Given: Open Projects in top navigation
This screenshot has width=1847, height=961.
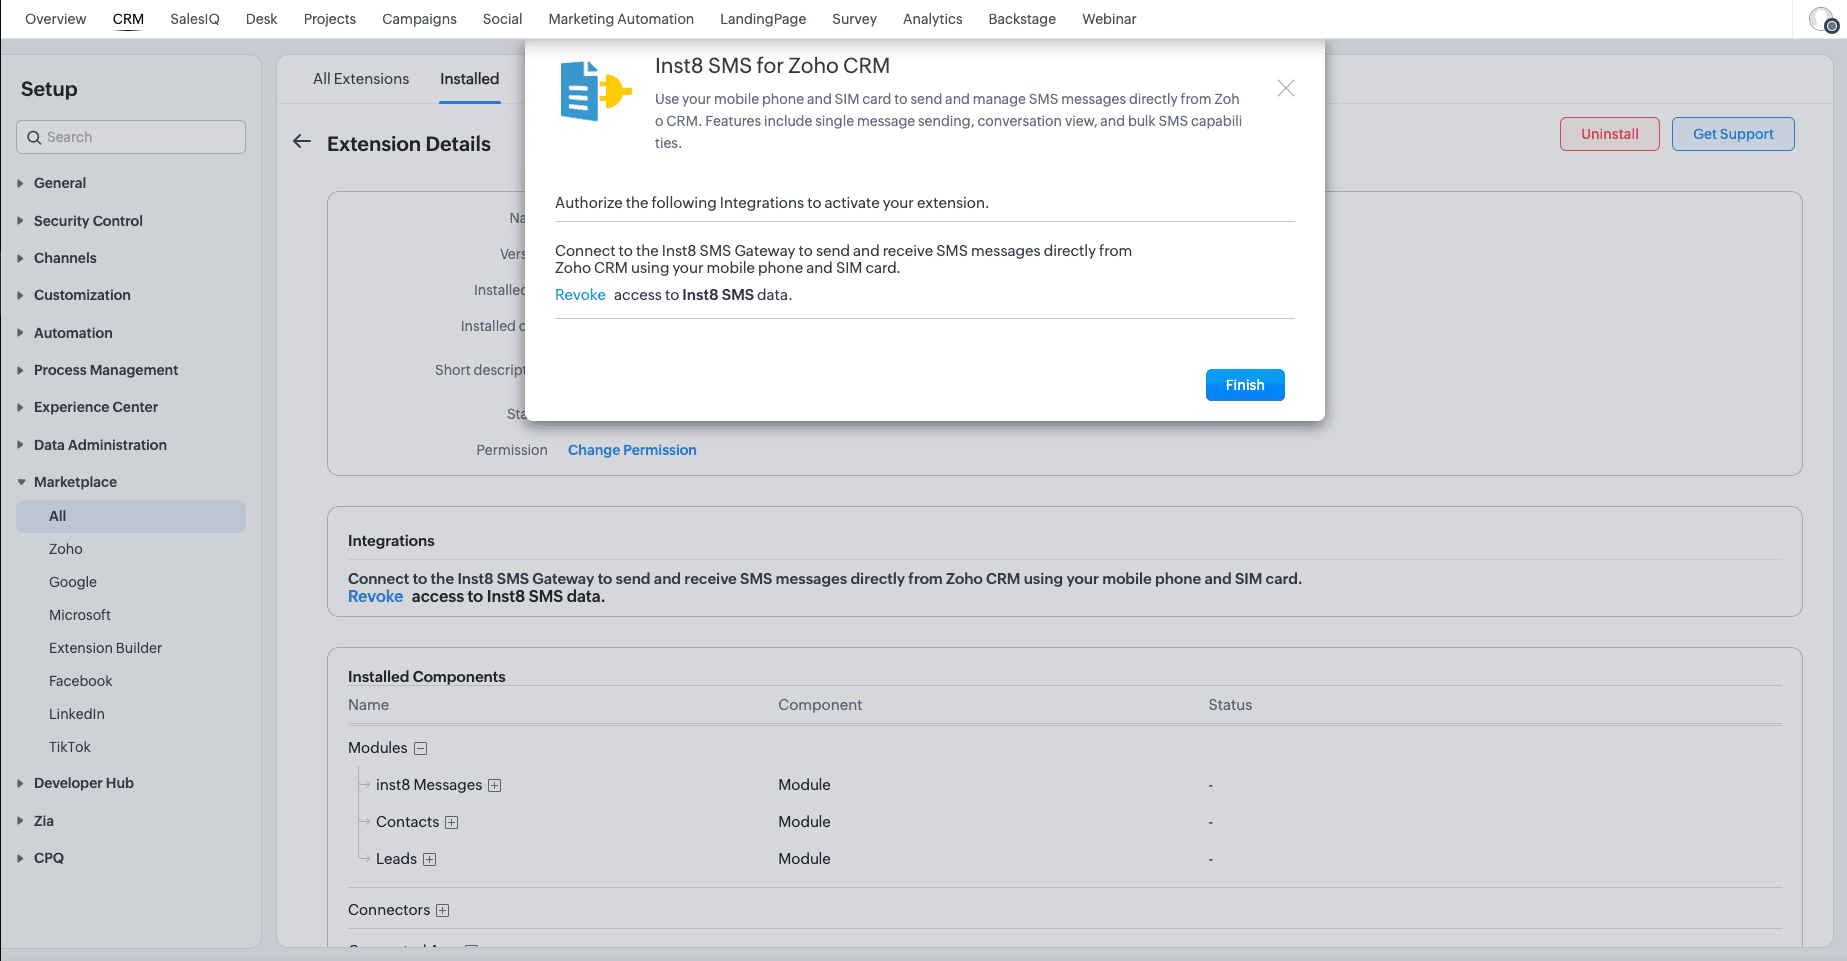Looking at the screenshot, I should click(x=330, y=19).
